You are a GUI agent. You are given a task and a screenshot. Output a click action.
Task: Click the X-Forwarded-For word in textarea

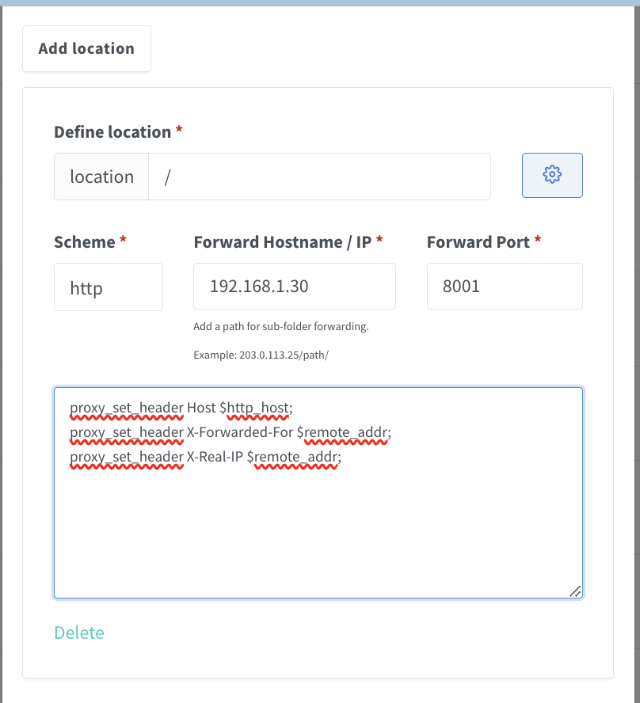[240, 432]
